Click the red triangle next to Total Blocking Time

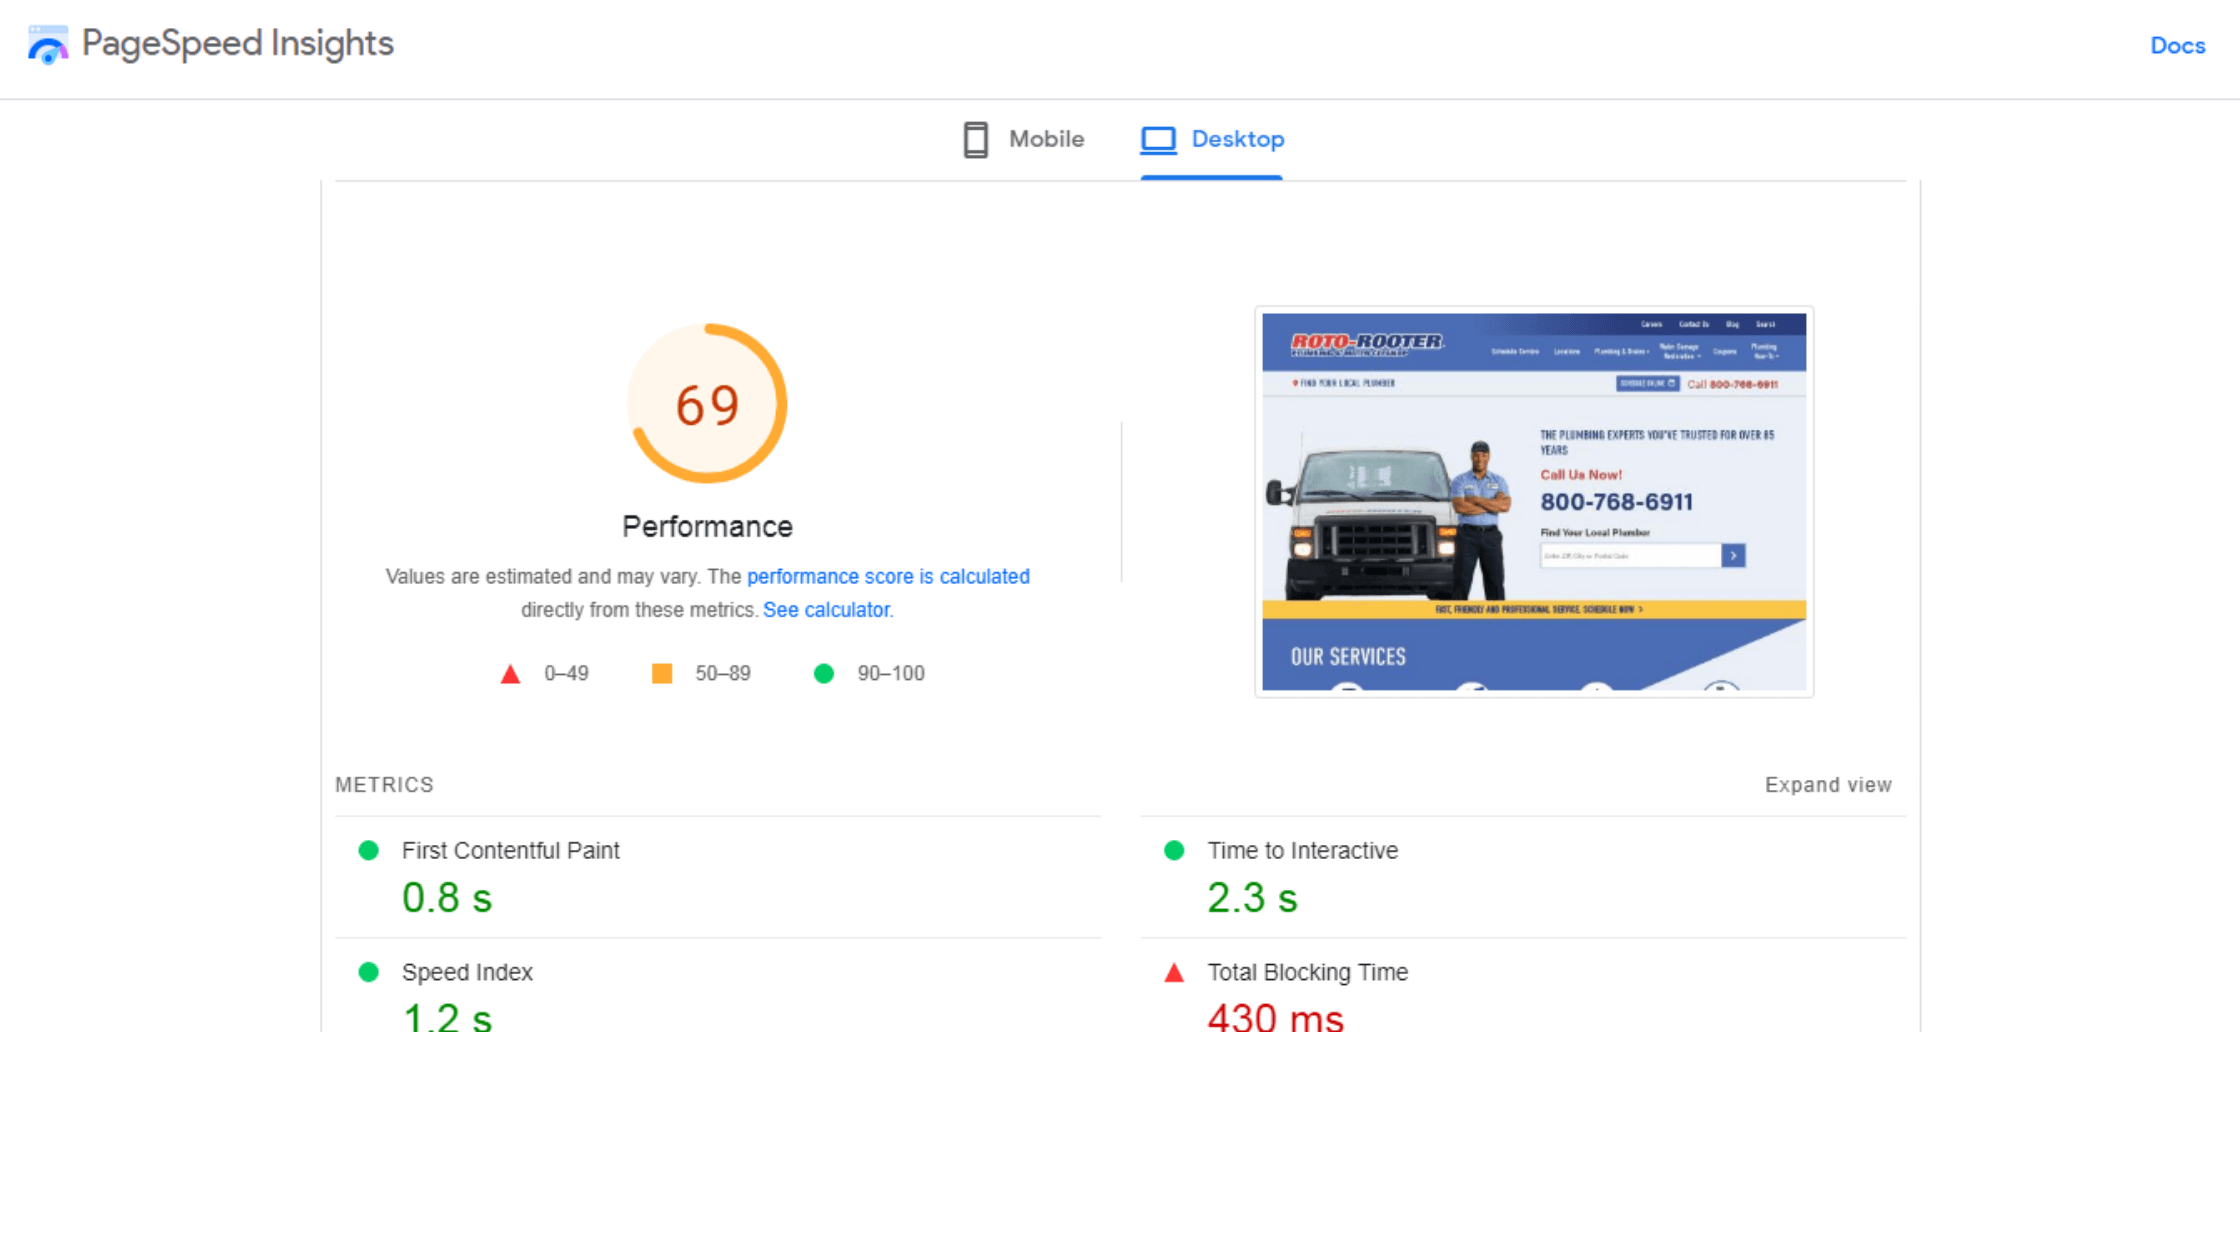click(1172, 972)
